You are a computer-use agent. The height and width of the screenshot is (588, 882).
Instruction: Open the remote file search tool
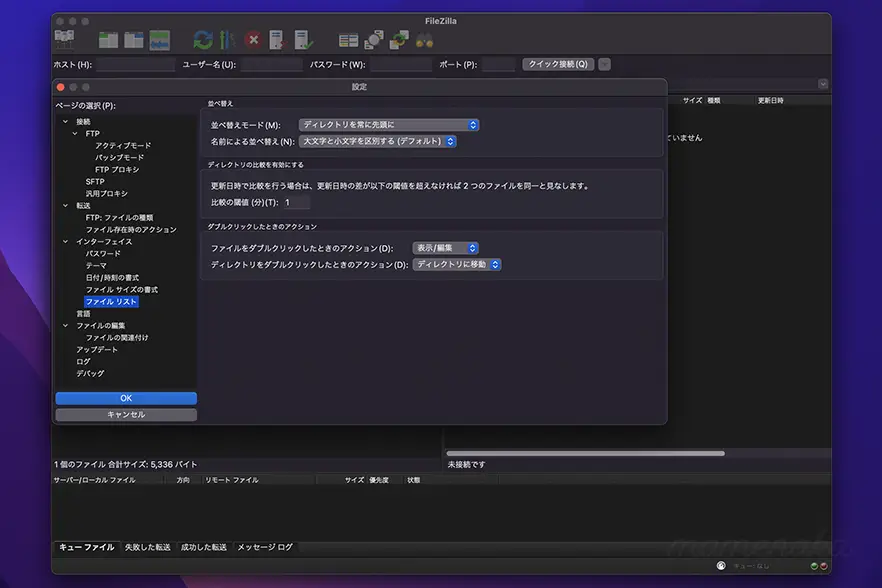click(x=424, y=40)
